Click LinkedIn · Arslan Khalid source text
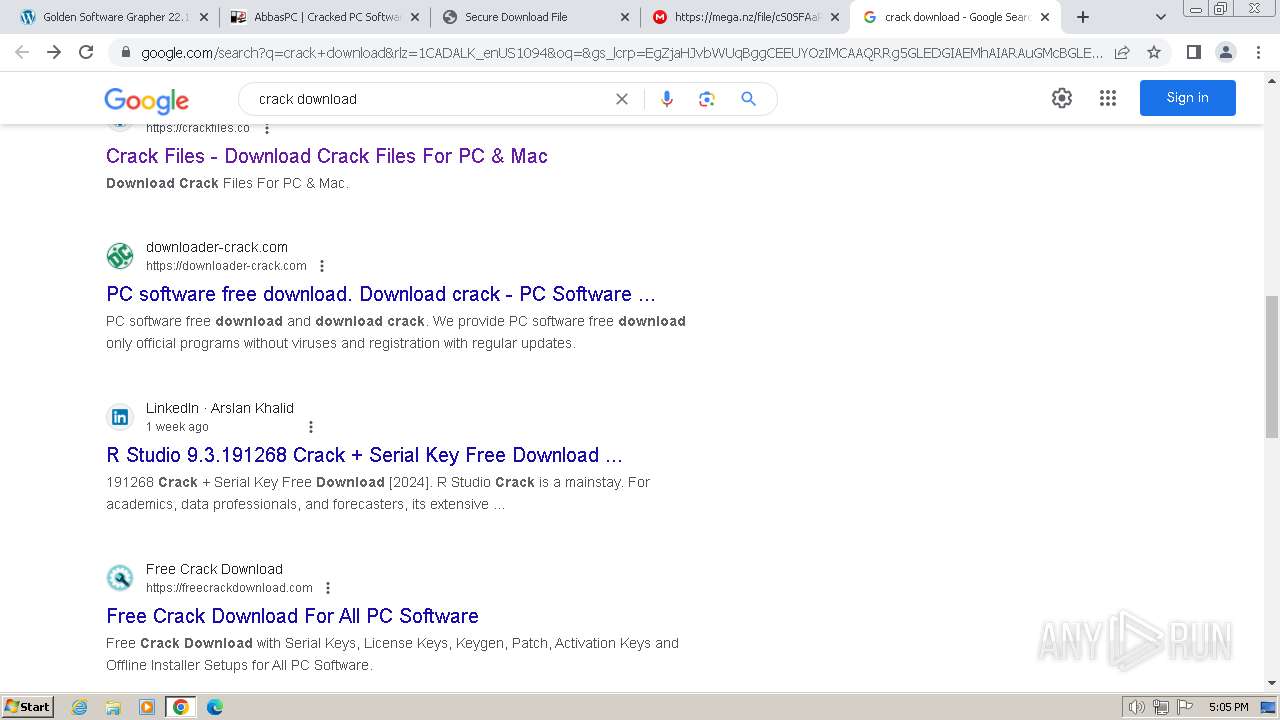Screen dimensions: 1280x720 point(220,408)
